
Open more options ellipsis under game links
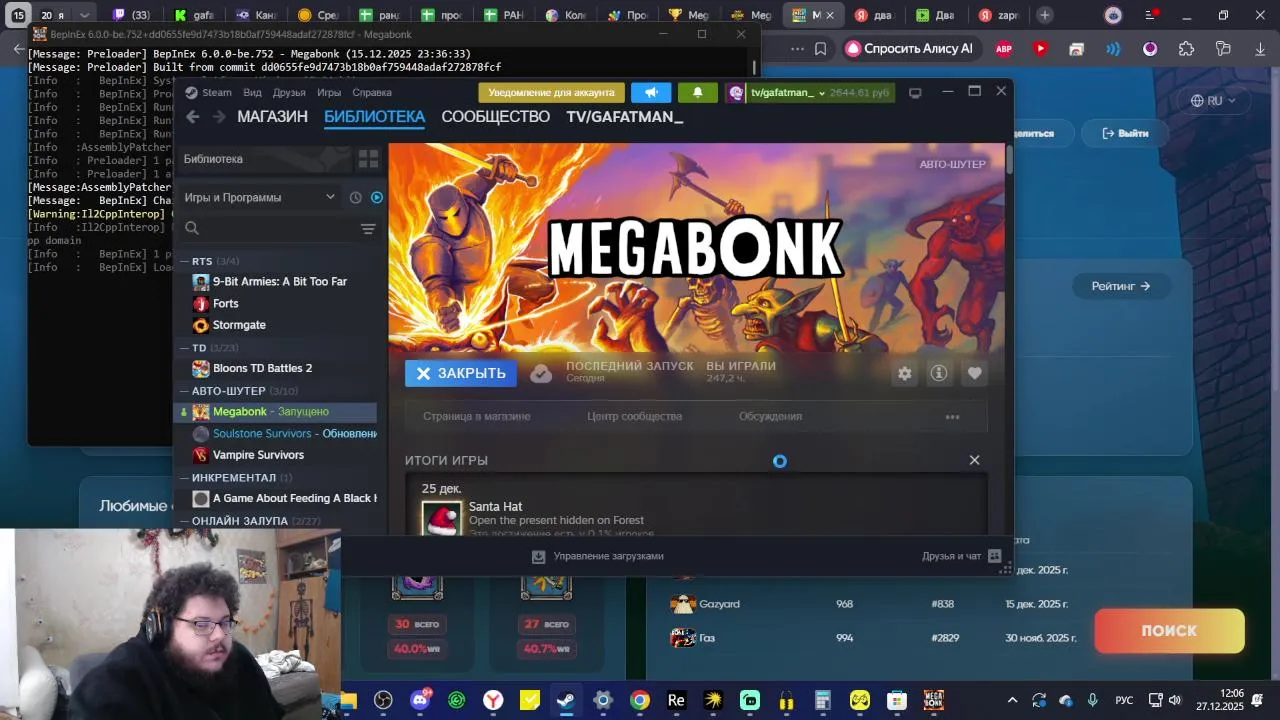point(952,417)
